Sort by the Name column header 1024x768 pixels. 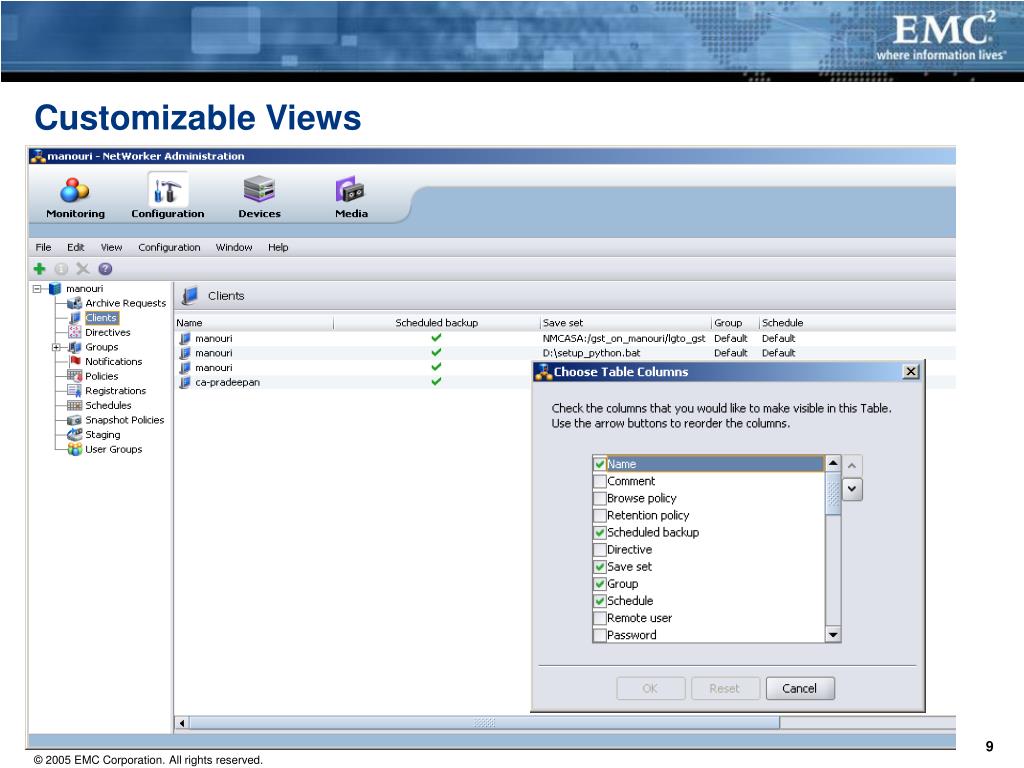254,323
